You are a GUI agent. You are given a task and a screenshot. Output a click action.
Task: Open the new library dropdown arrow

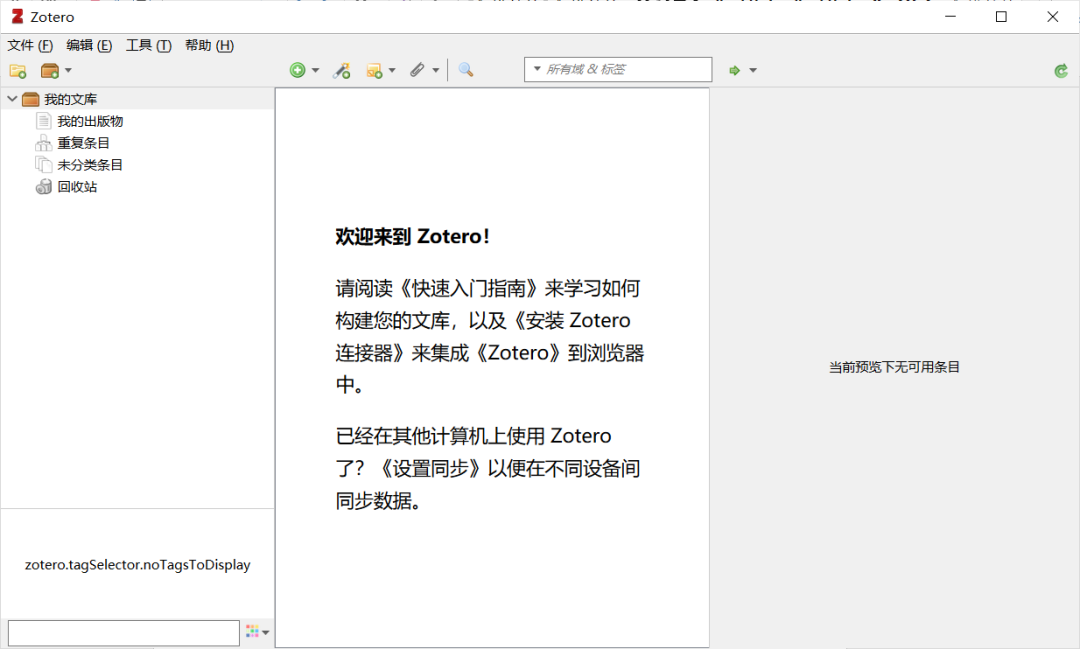click(x=68, y=70)
